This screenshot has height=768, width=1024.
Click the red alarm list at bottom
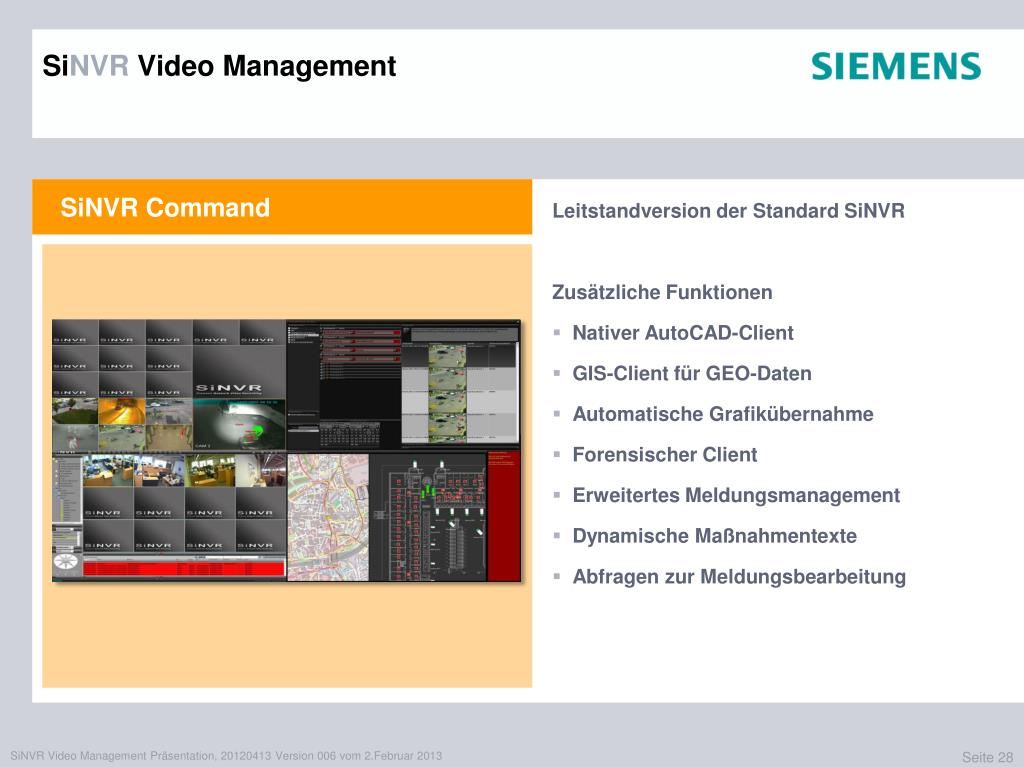[x=184, y=568]
